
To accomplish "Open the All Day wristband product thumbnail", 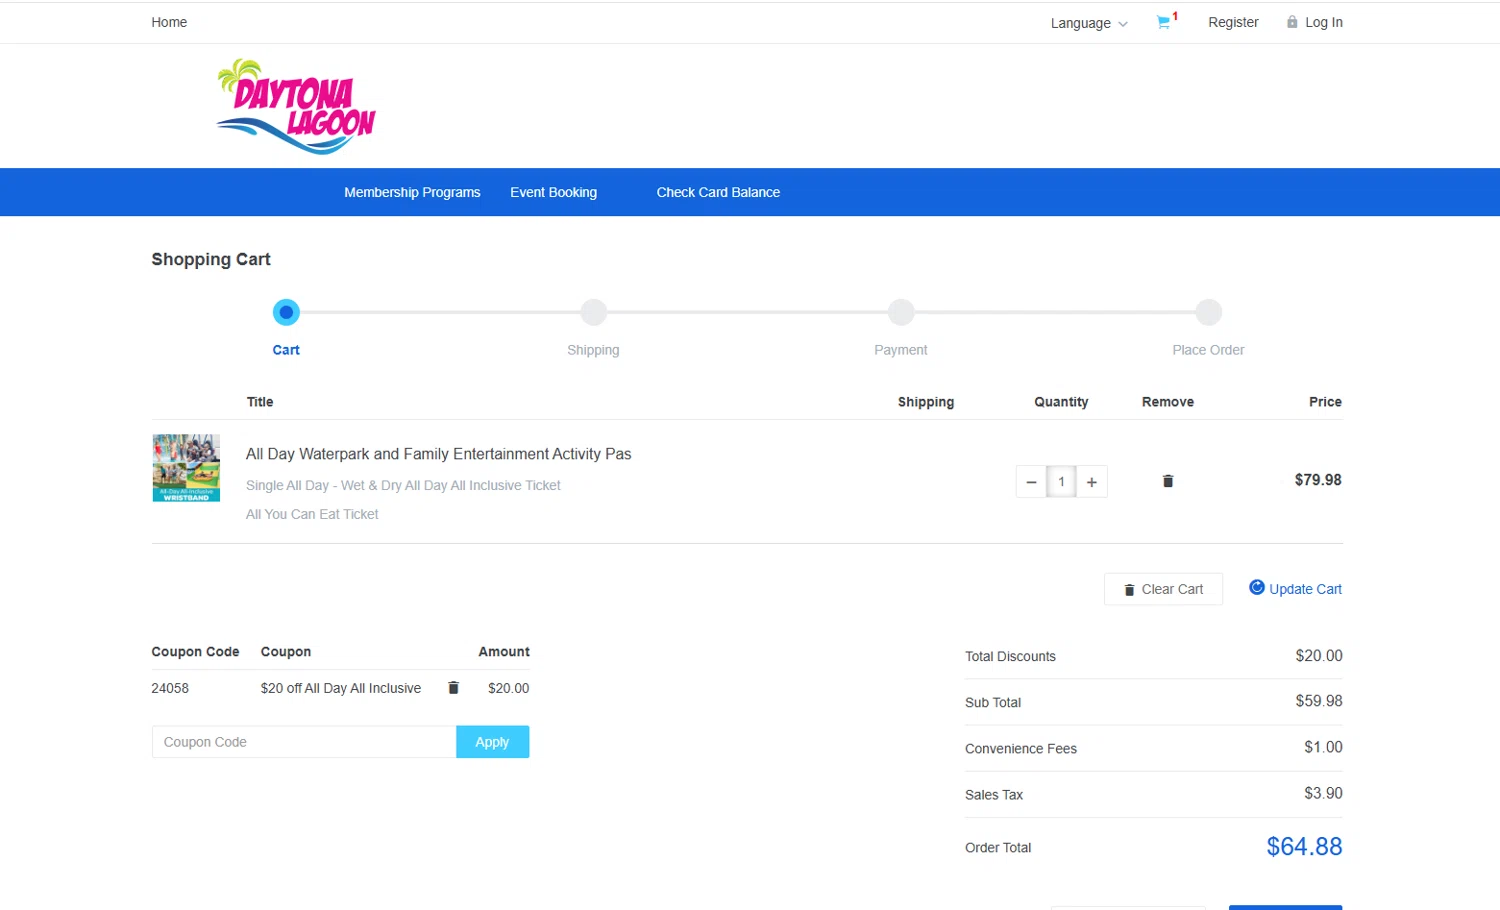I will coord(186,467).
